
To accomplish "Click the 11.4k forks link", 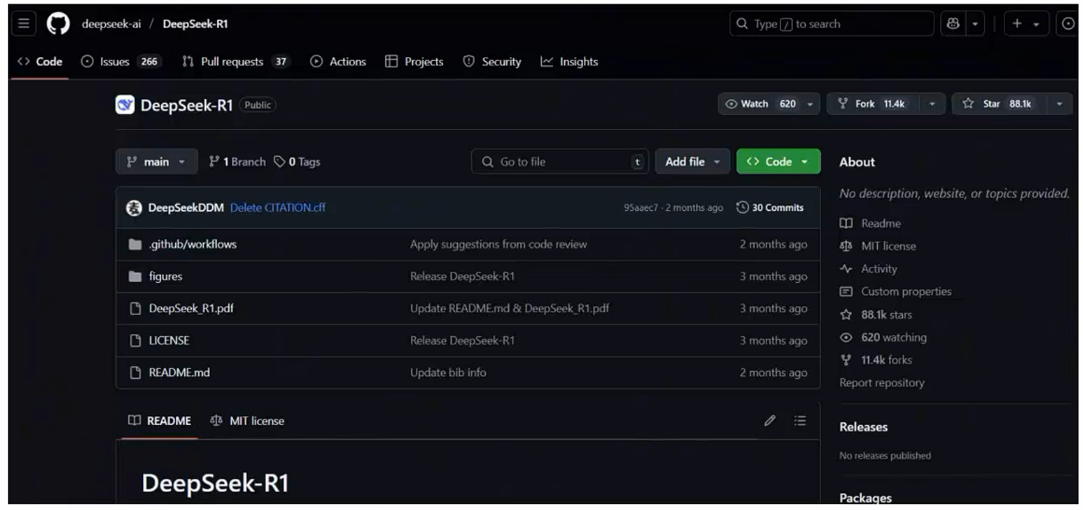I will 886,360.
